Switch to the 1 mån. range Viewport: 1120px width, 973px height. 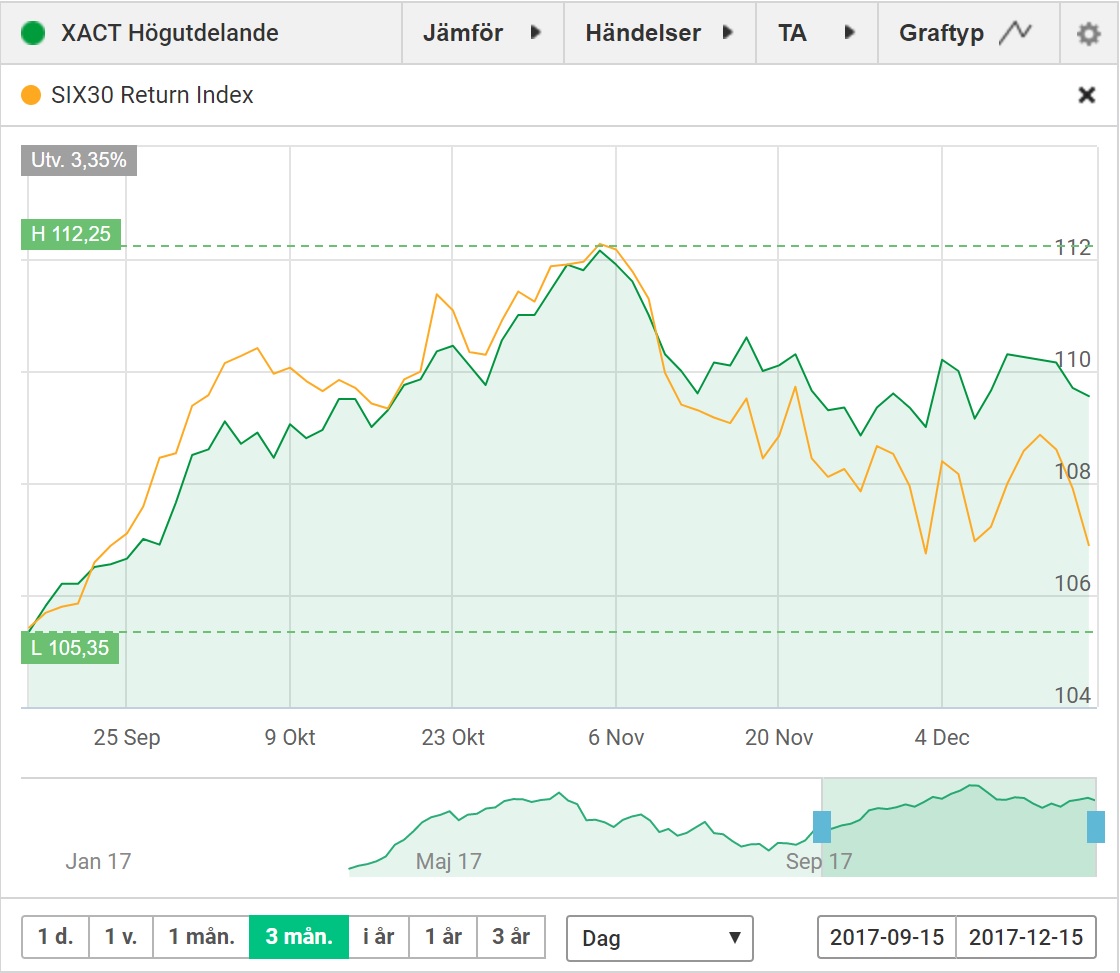[201, 937]
